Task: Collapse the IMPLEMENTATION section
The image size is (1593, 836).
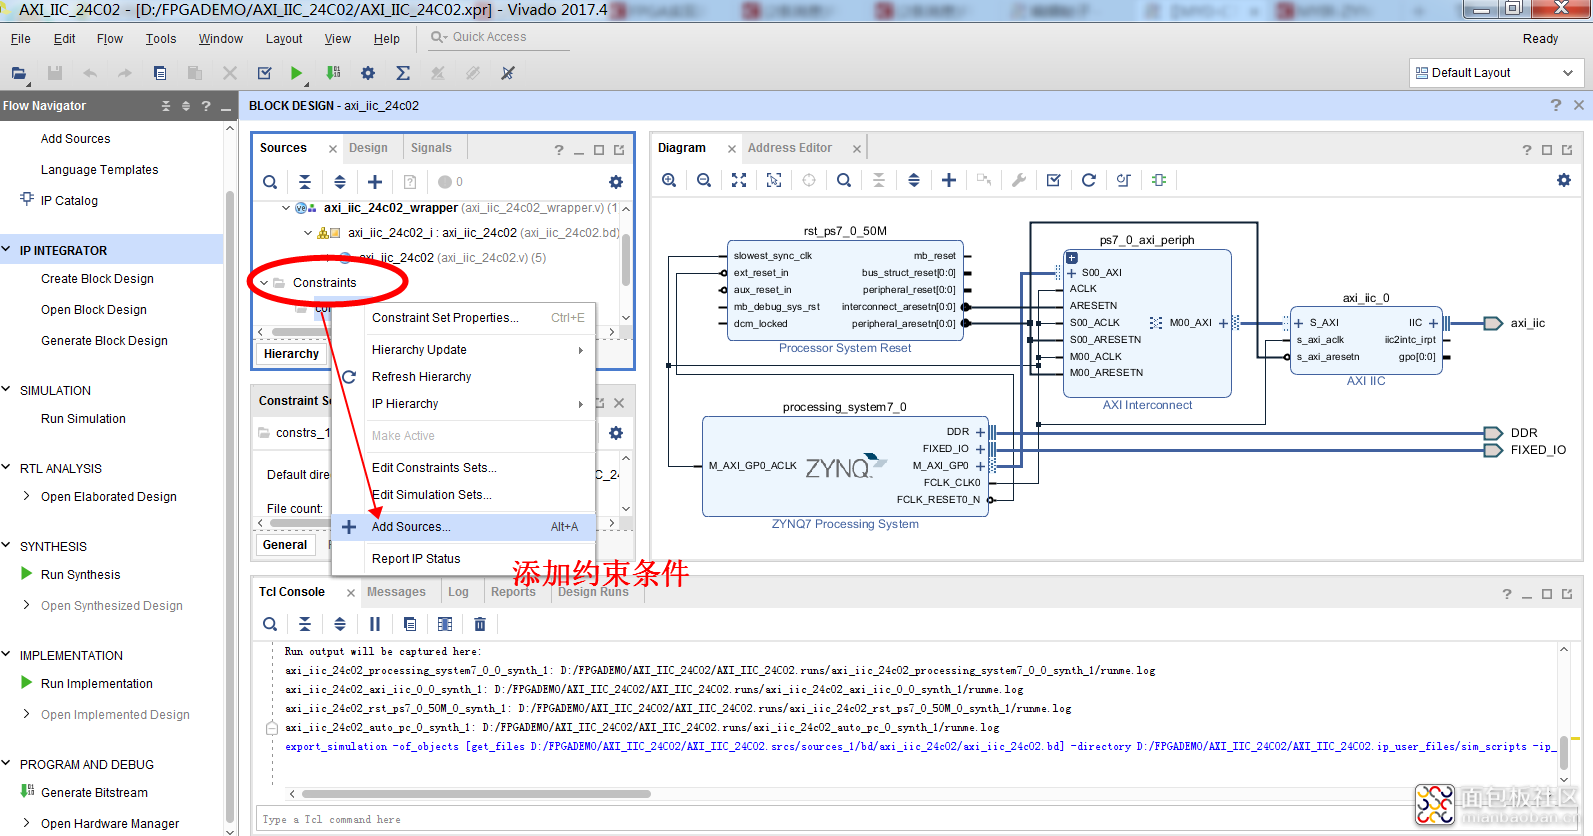Action: (x=6, y=655)
